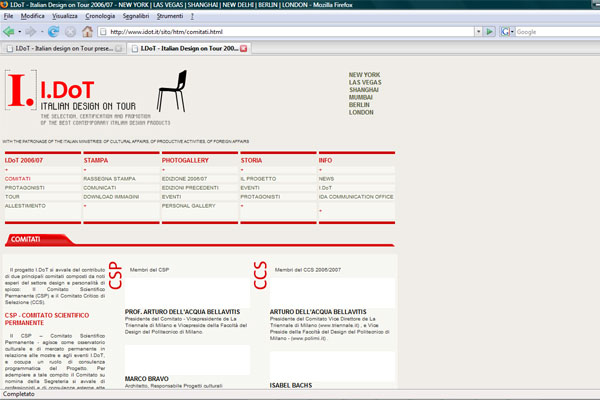Open the COMITATI link in the site menu
Image resolution: width=600 pixels, height=400 pixels.
(18, 179)
